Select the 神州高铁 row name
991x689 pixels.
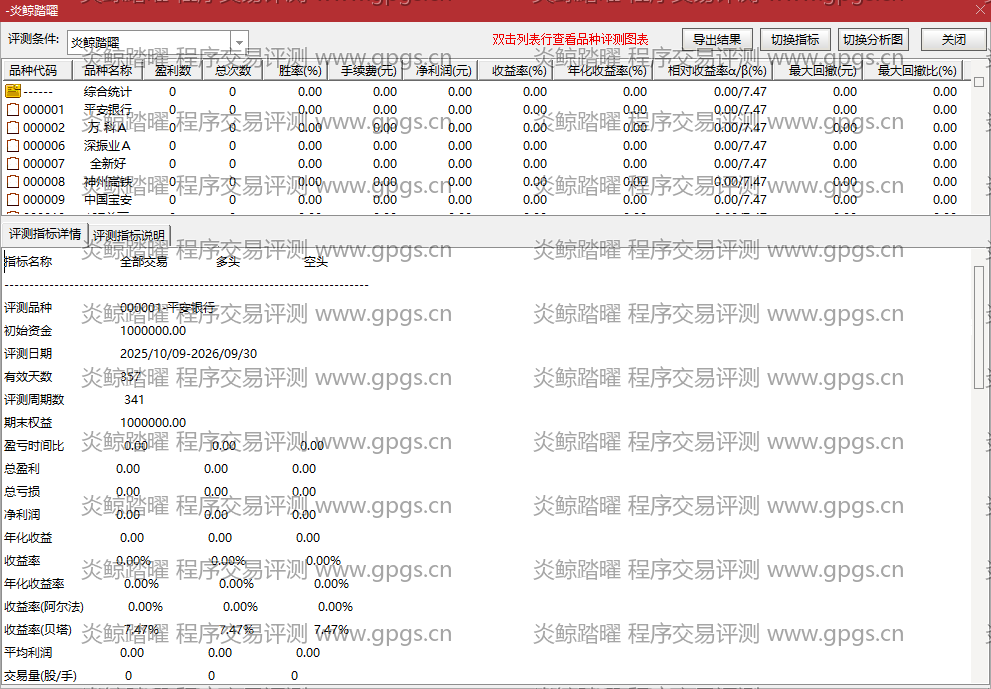pos(107,181)
